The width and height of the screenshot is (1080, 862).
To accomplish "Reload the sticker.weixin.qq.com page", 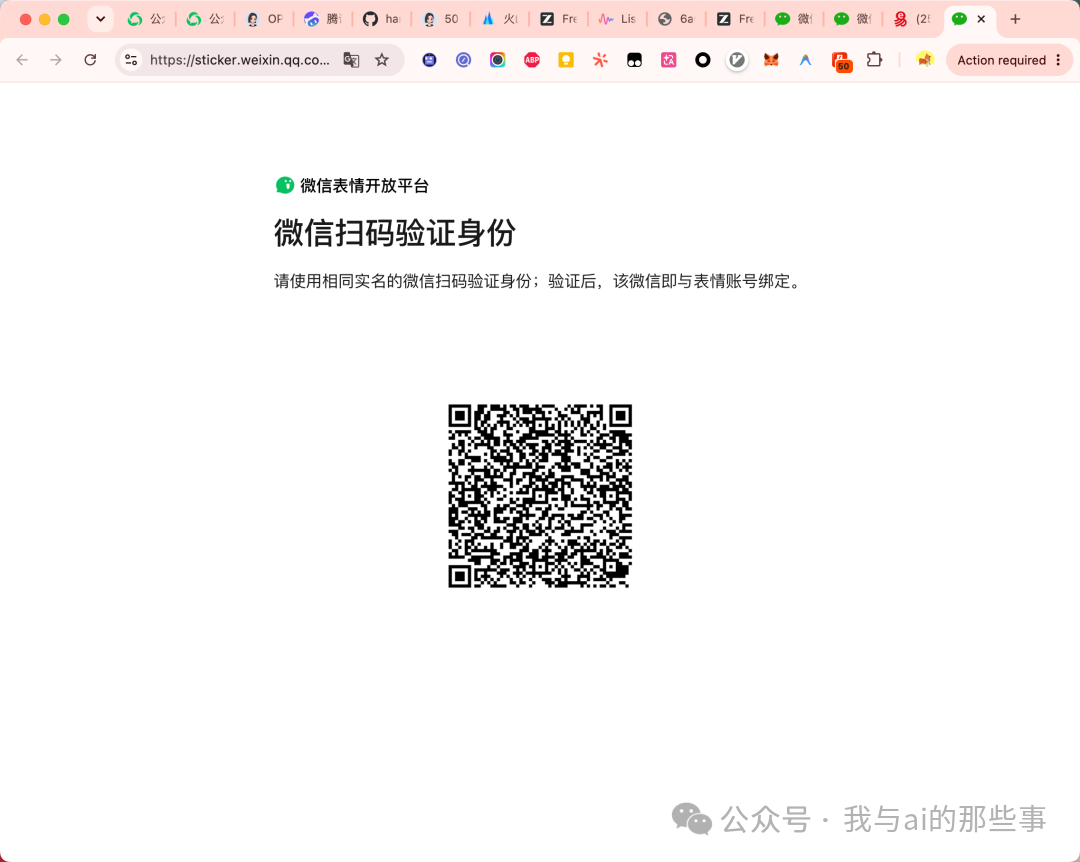I will pos(90,60).
